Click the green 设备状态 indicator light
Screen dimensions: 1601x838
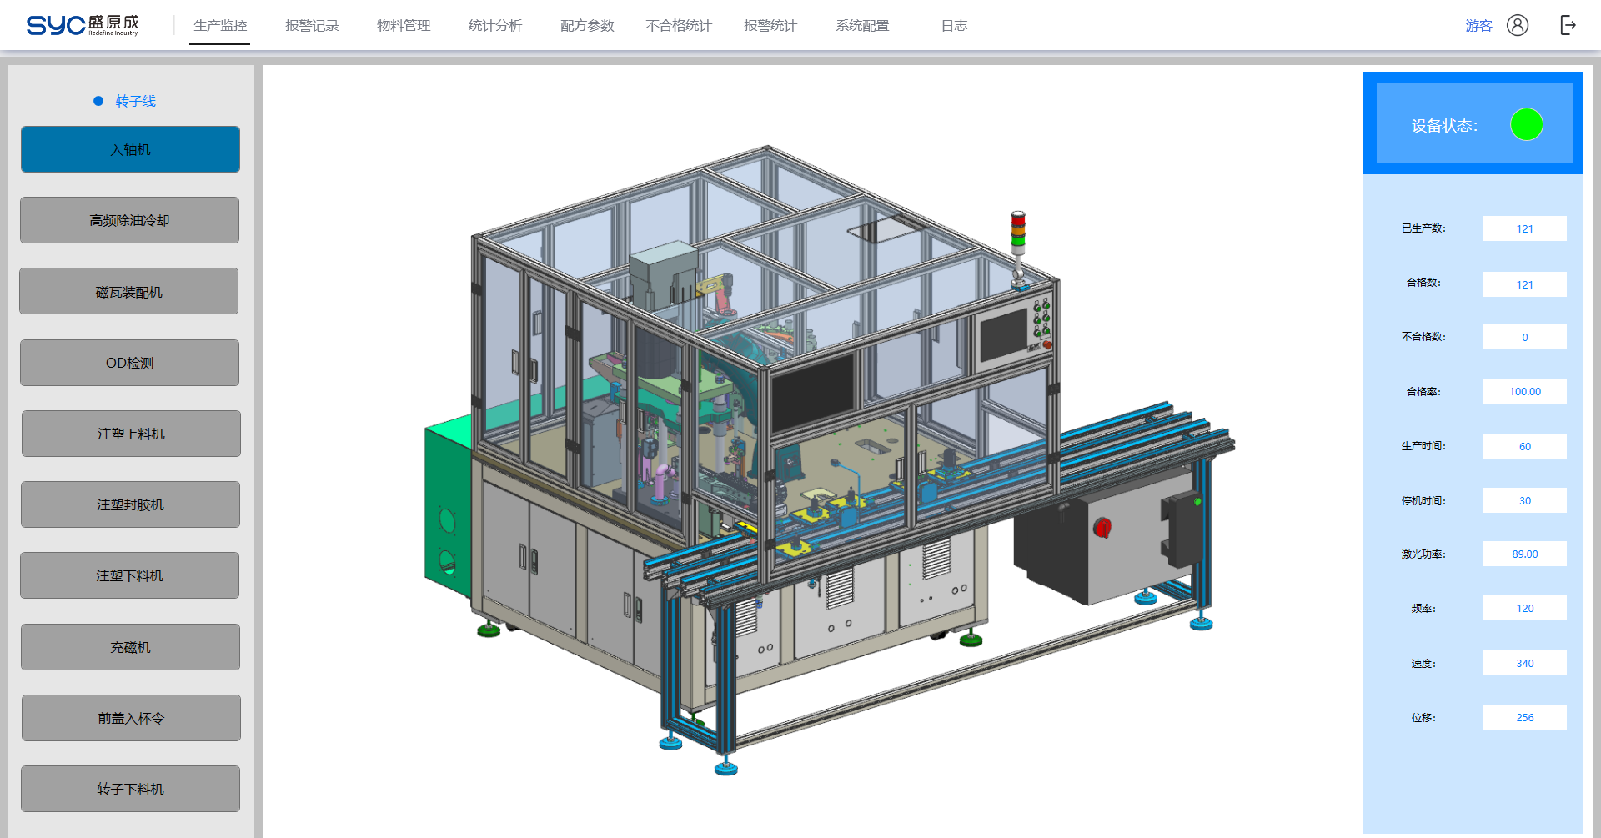click(x=1526, y=124)
